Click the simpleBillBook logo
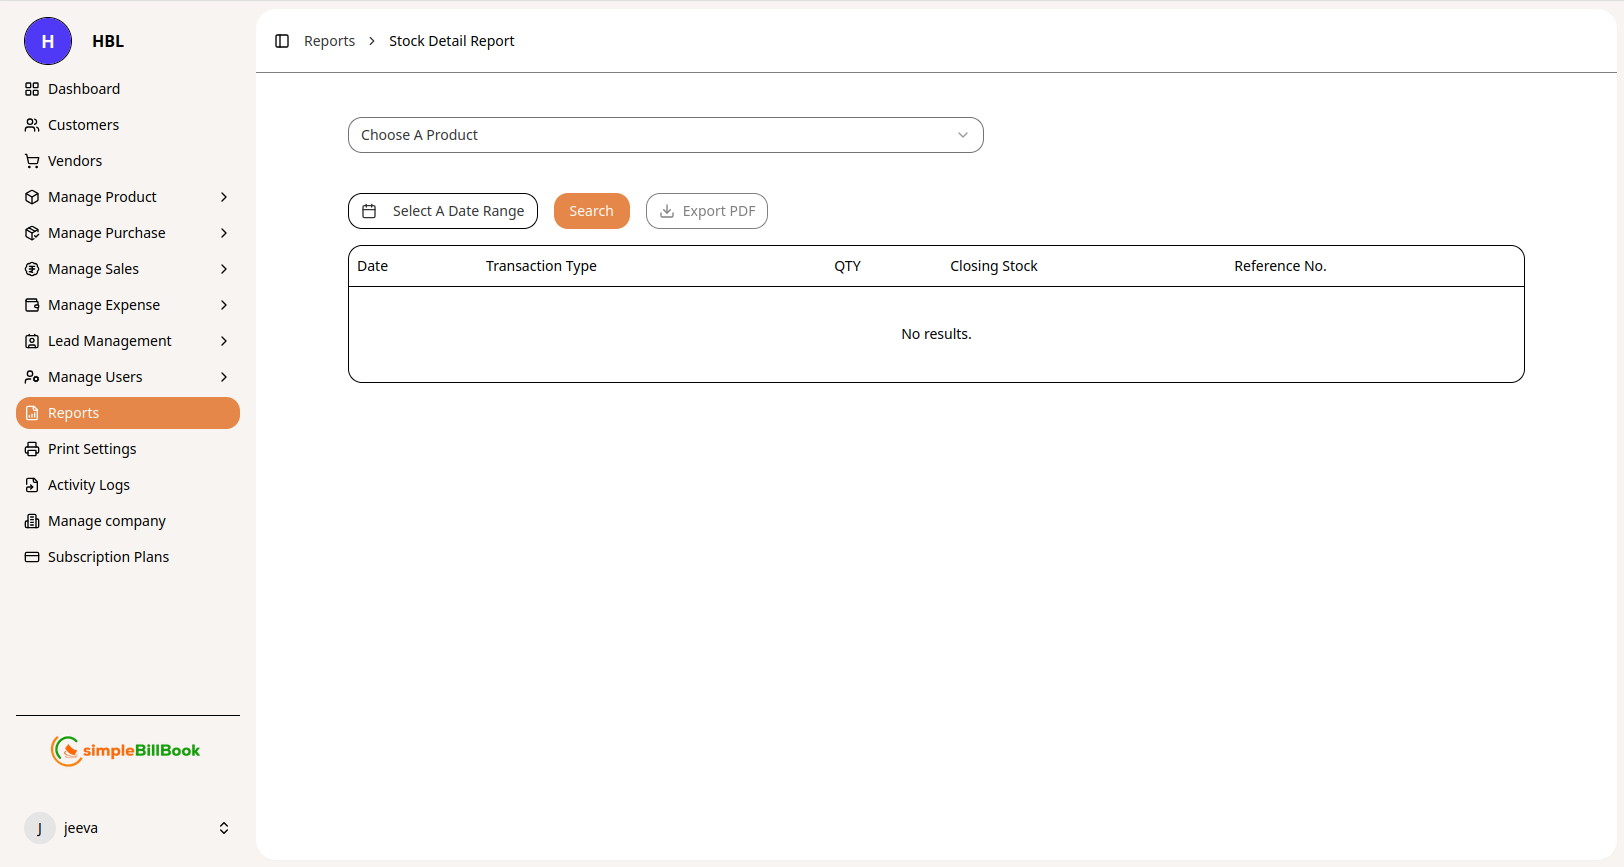This screenshot has width=1624, height=867. (126, 750)
